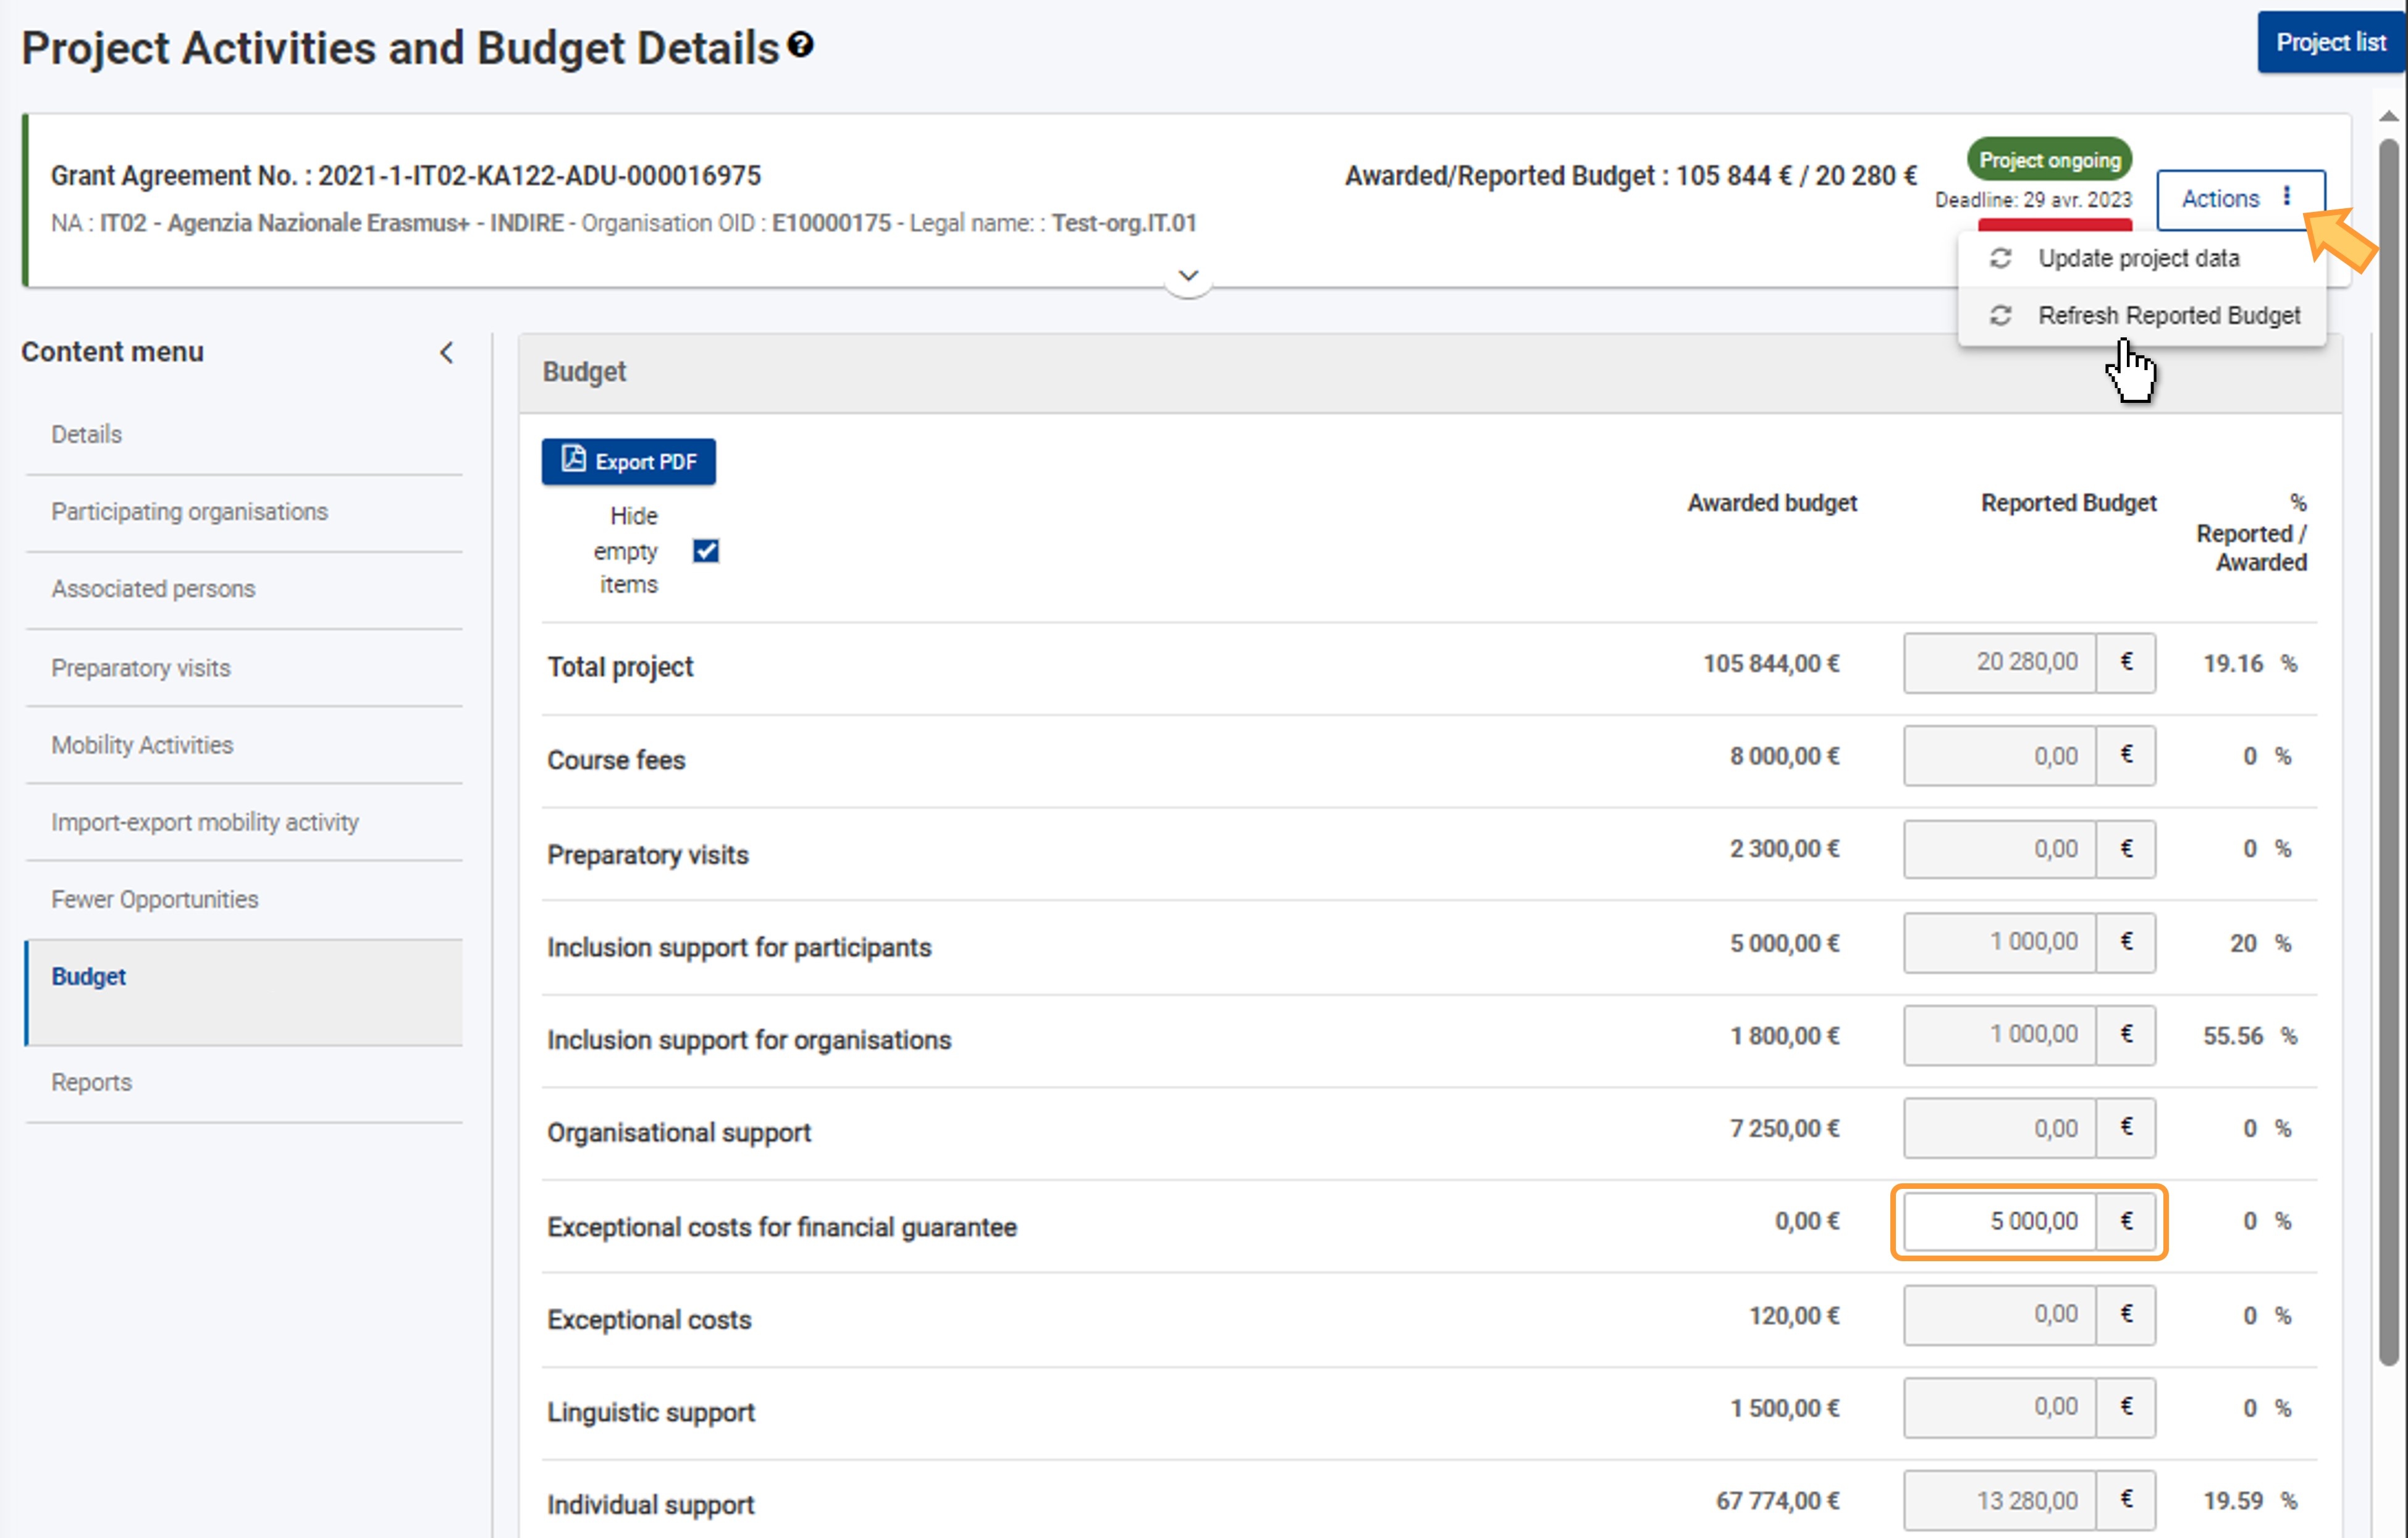
Task: Click the euro symbol beside Total project
Action: click(x=2126, y=662)
